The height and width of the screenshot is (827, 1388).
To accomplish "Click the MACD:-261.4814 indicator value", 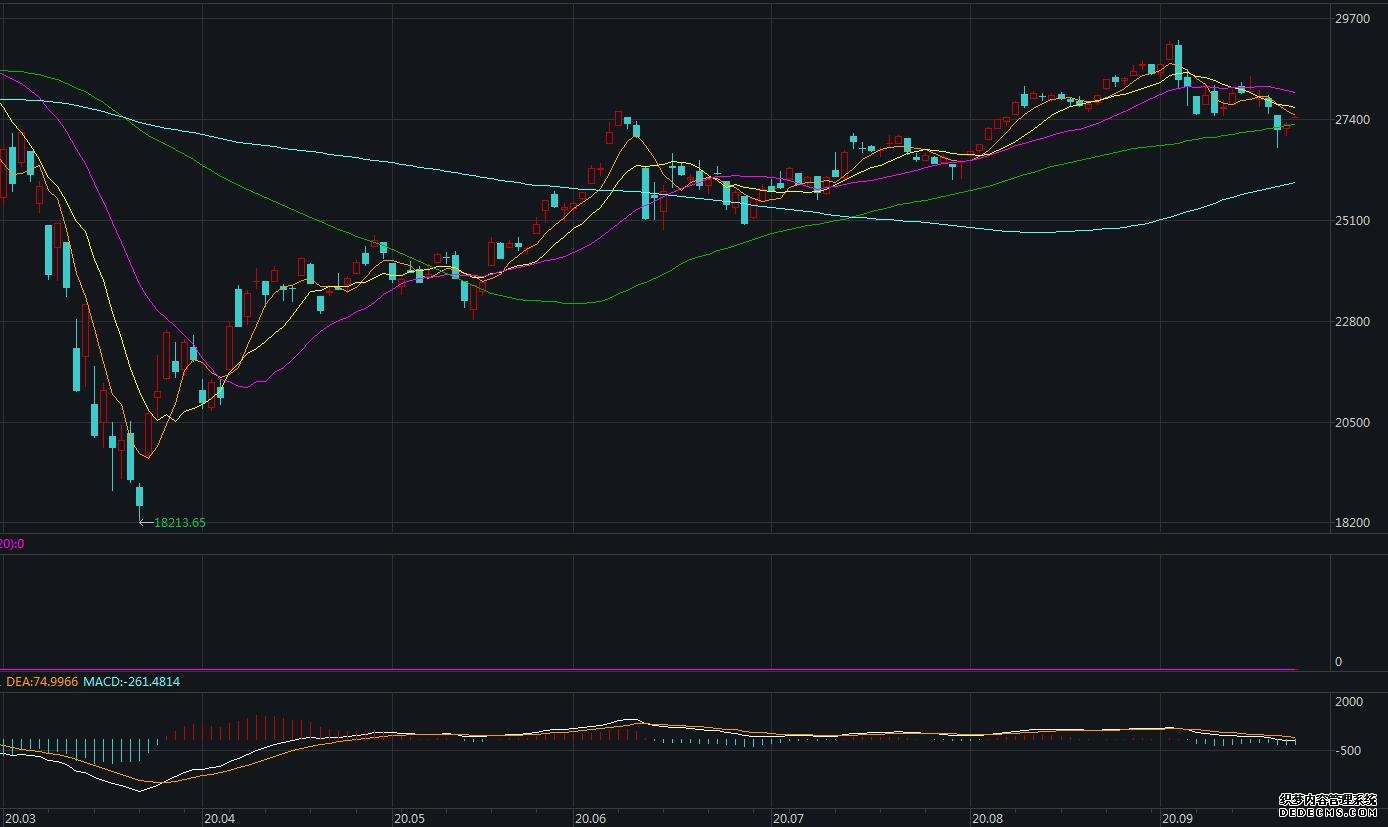I will pyautogui.click(x=131, y=681).
